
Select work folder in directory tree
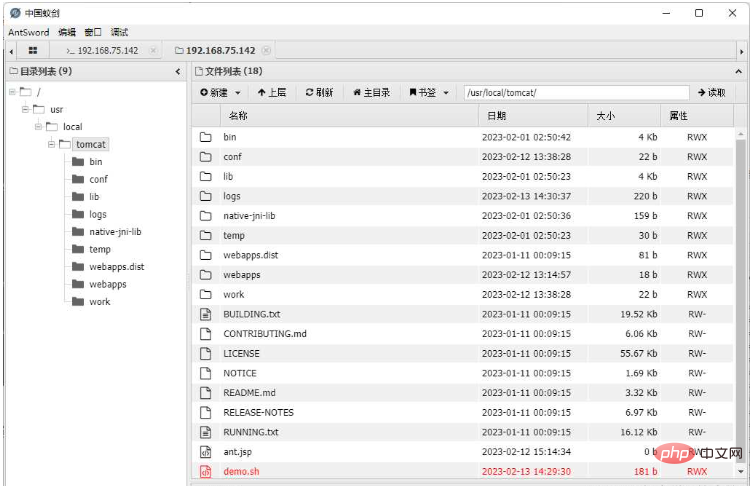tap(99, 302)
